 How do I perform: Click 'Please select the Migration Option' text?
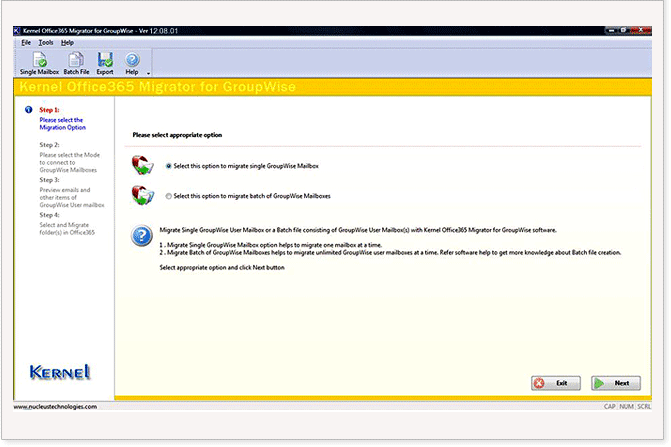tap(62, 124)
